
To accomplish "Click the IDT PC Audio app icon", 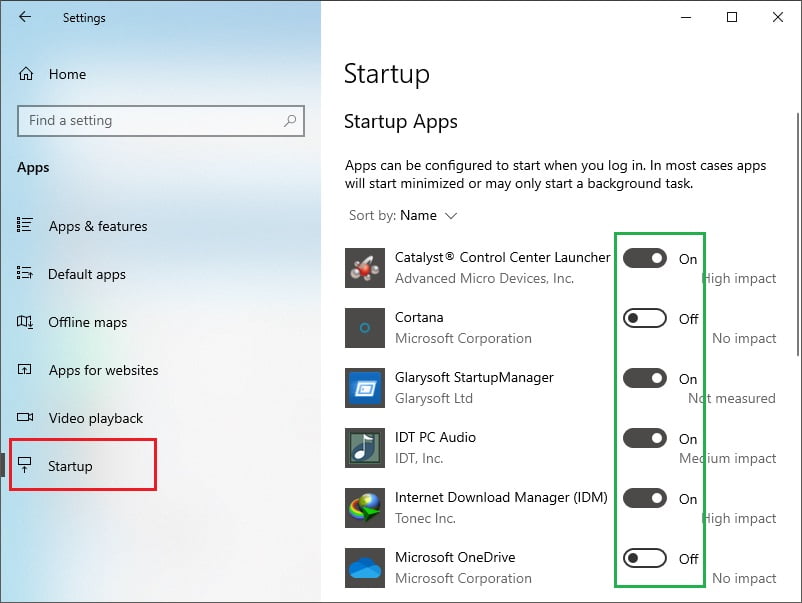I will tap(365, 448).
